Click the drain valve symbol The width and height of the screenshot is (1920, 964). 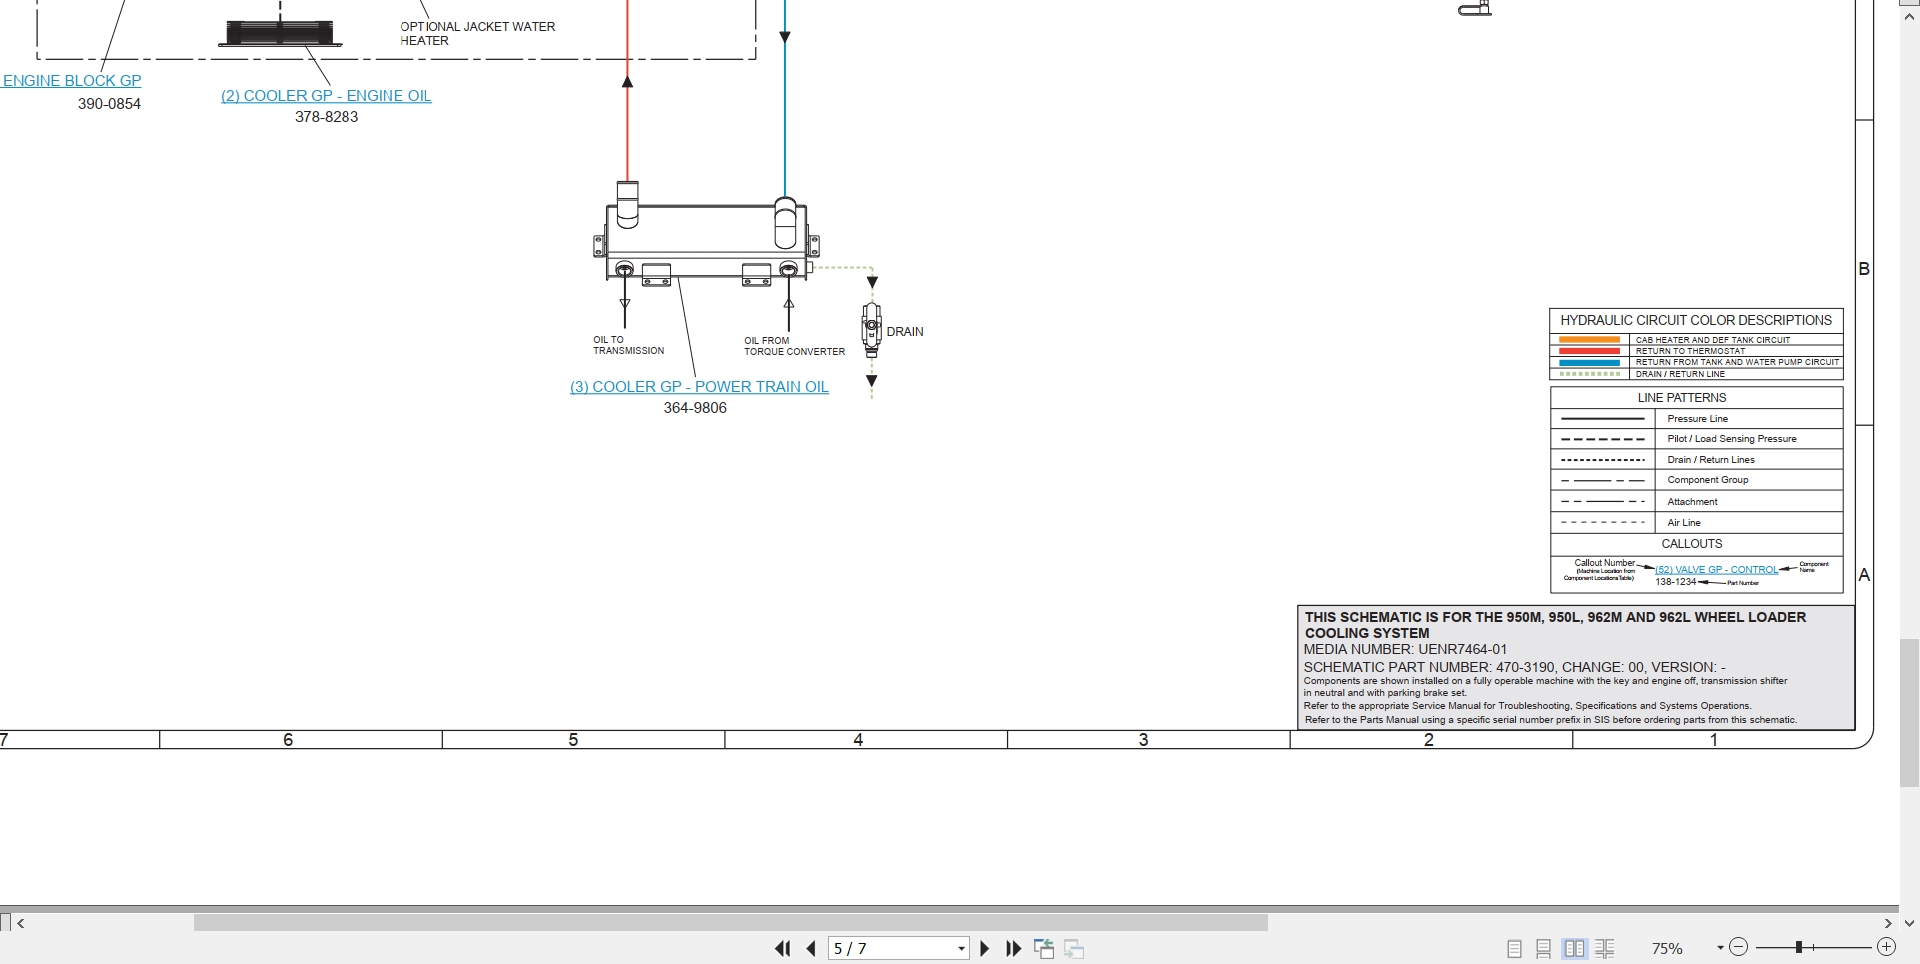[x=872, y=329]
